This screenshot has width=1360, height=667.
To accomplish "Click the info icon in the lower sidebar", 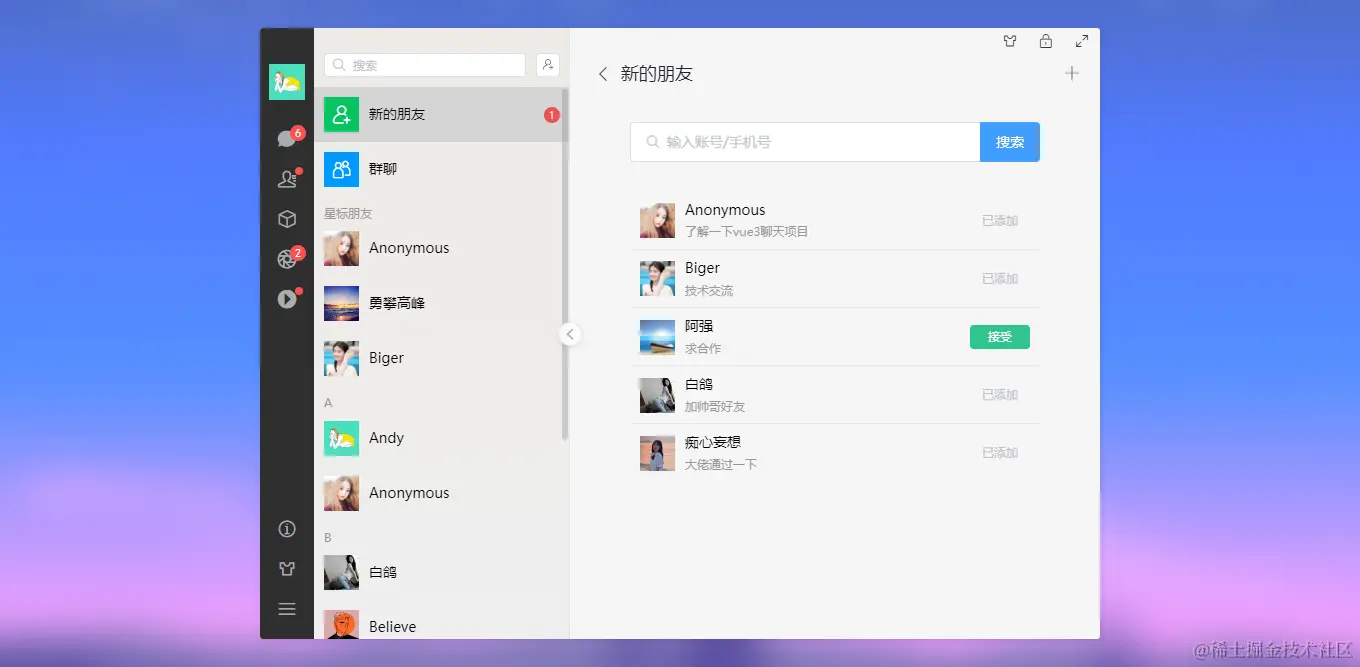I will coord(287,528).
